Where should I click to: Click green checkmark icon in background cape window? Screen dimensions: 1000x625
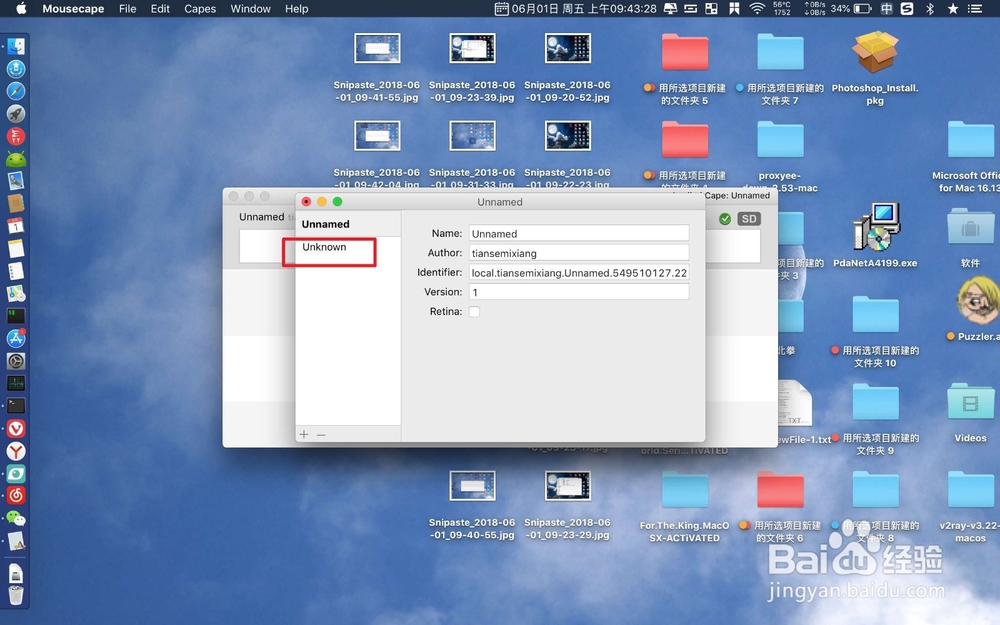[x=725, y=219]
